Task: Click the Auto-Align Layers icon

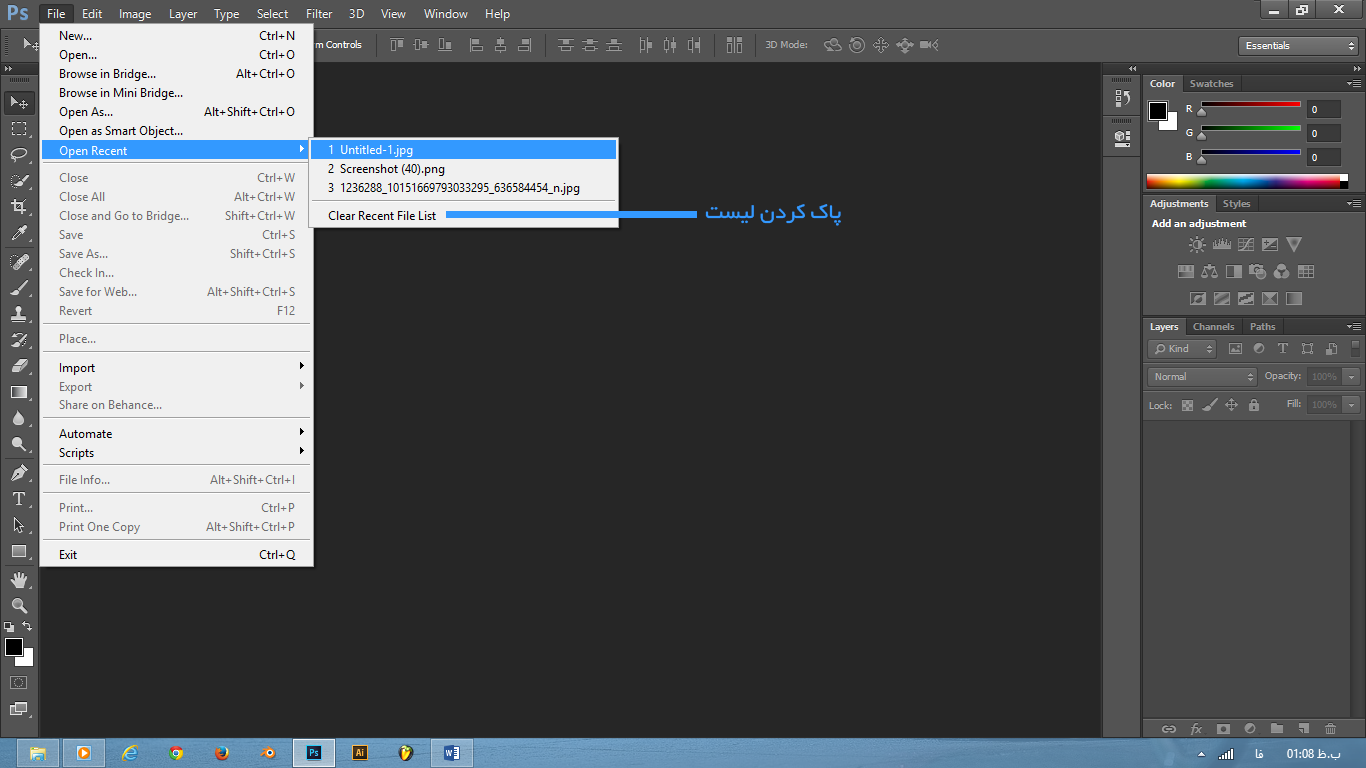Action: point(734,45)
